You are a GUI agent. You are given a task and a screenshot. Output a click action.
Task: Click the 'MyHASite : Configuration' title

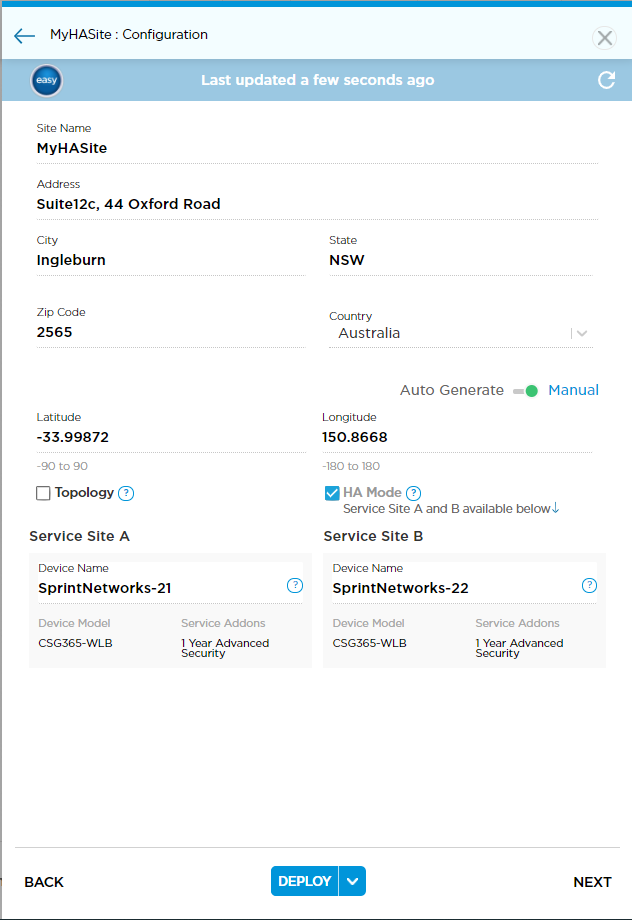(x=129, y=35)
